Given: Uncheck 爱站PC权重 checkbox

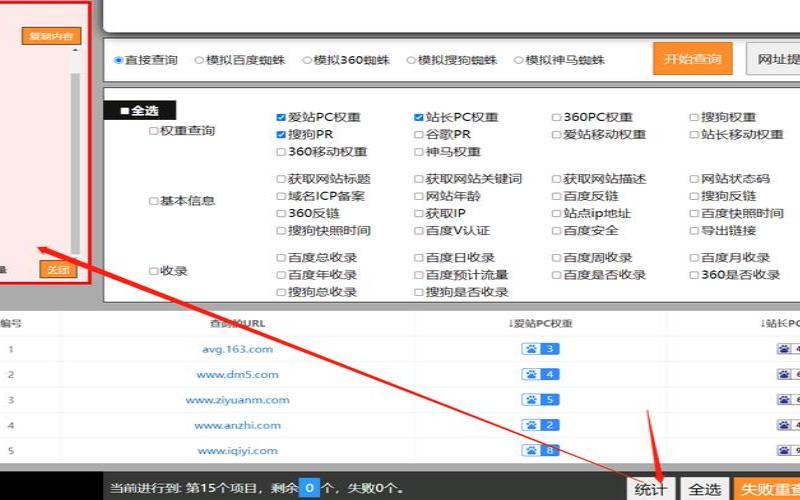Looking at the screenshot, I should tap(281, 117).
